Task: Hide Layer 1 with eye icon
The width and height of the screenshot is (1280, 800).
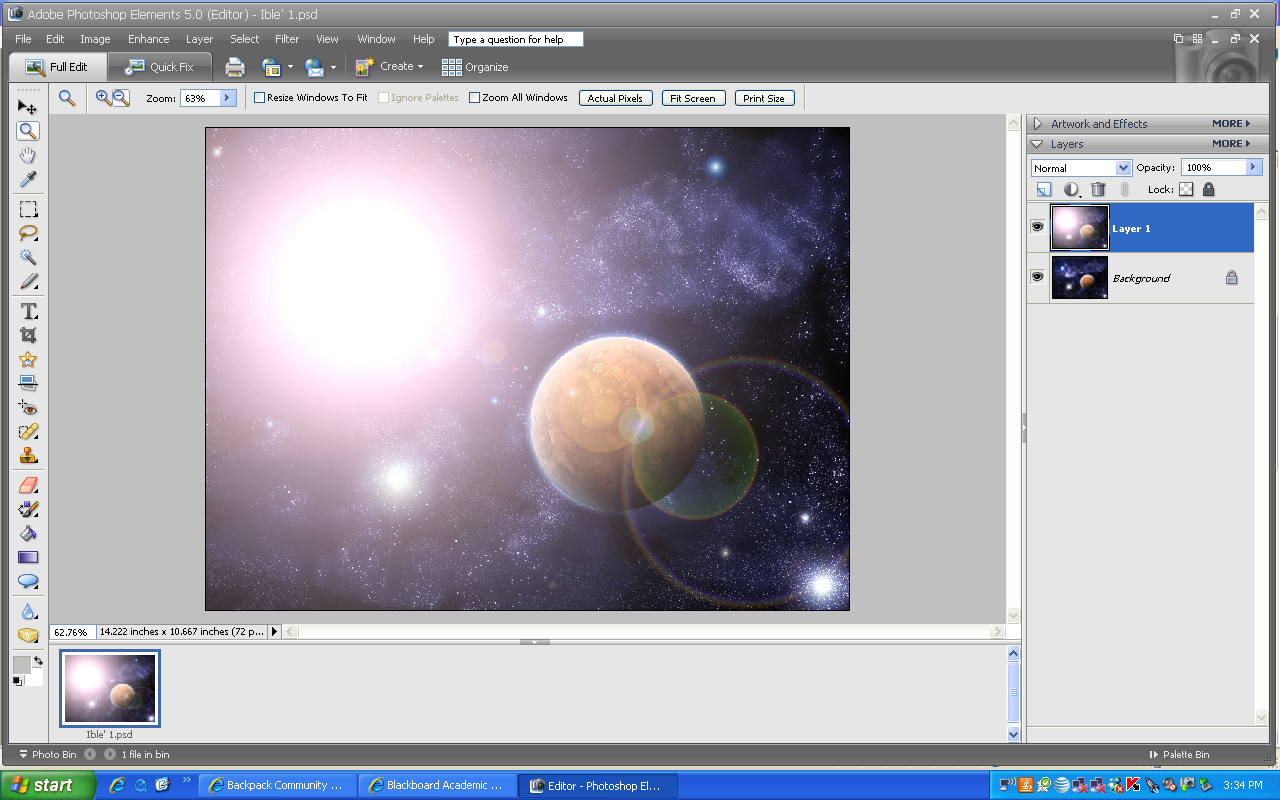Action: pos(1038,227)
